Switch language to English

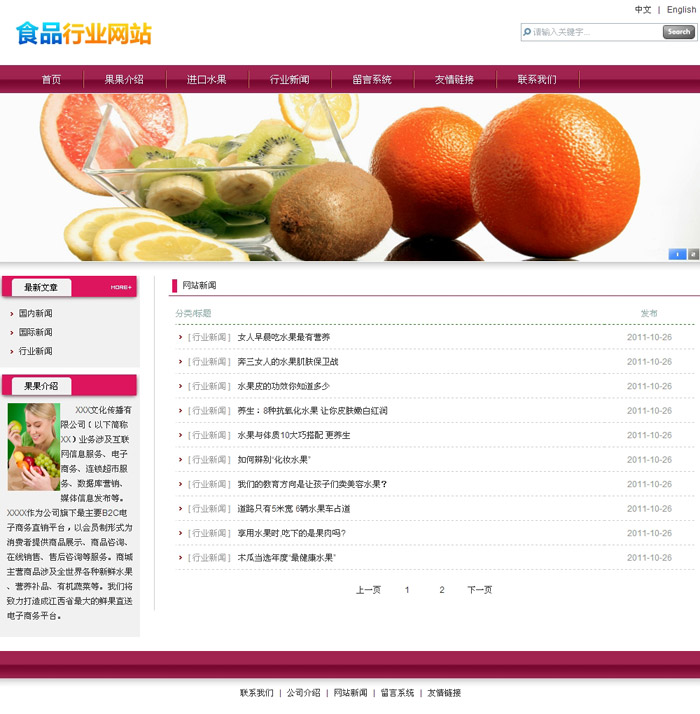681,10
